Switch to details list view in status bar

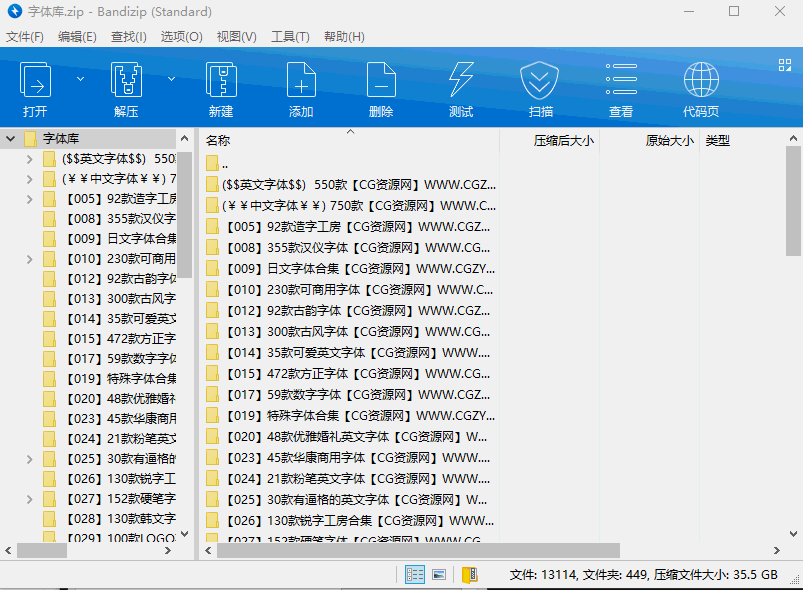(415, 575)
